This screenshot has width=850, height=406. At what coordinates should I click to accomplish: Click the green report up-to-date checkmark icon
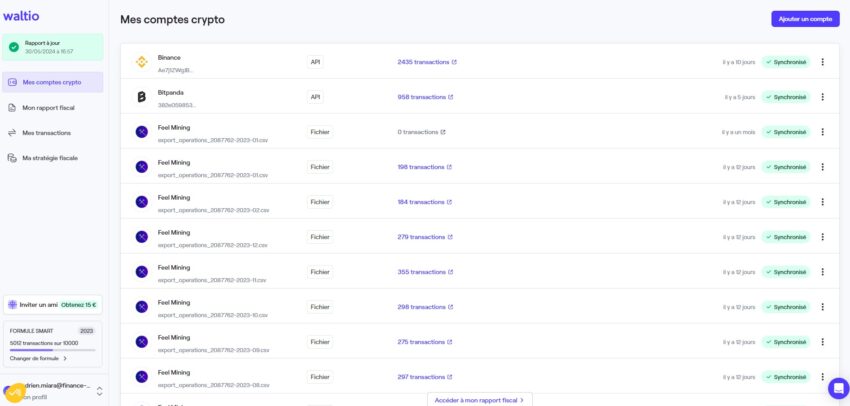click(14, 47)
